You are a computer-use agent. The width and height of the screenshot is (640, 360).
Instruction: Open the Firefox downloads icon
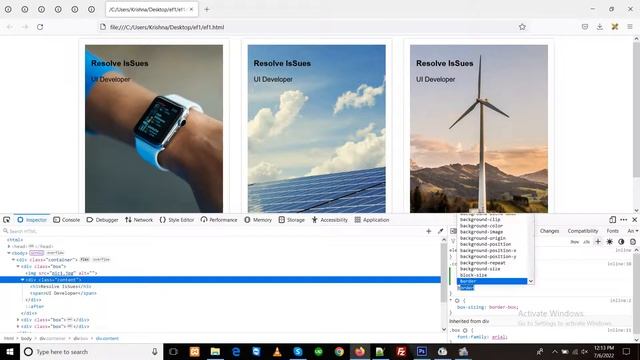tap(600, 27)
